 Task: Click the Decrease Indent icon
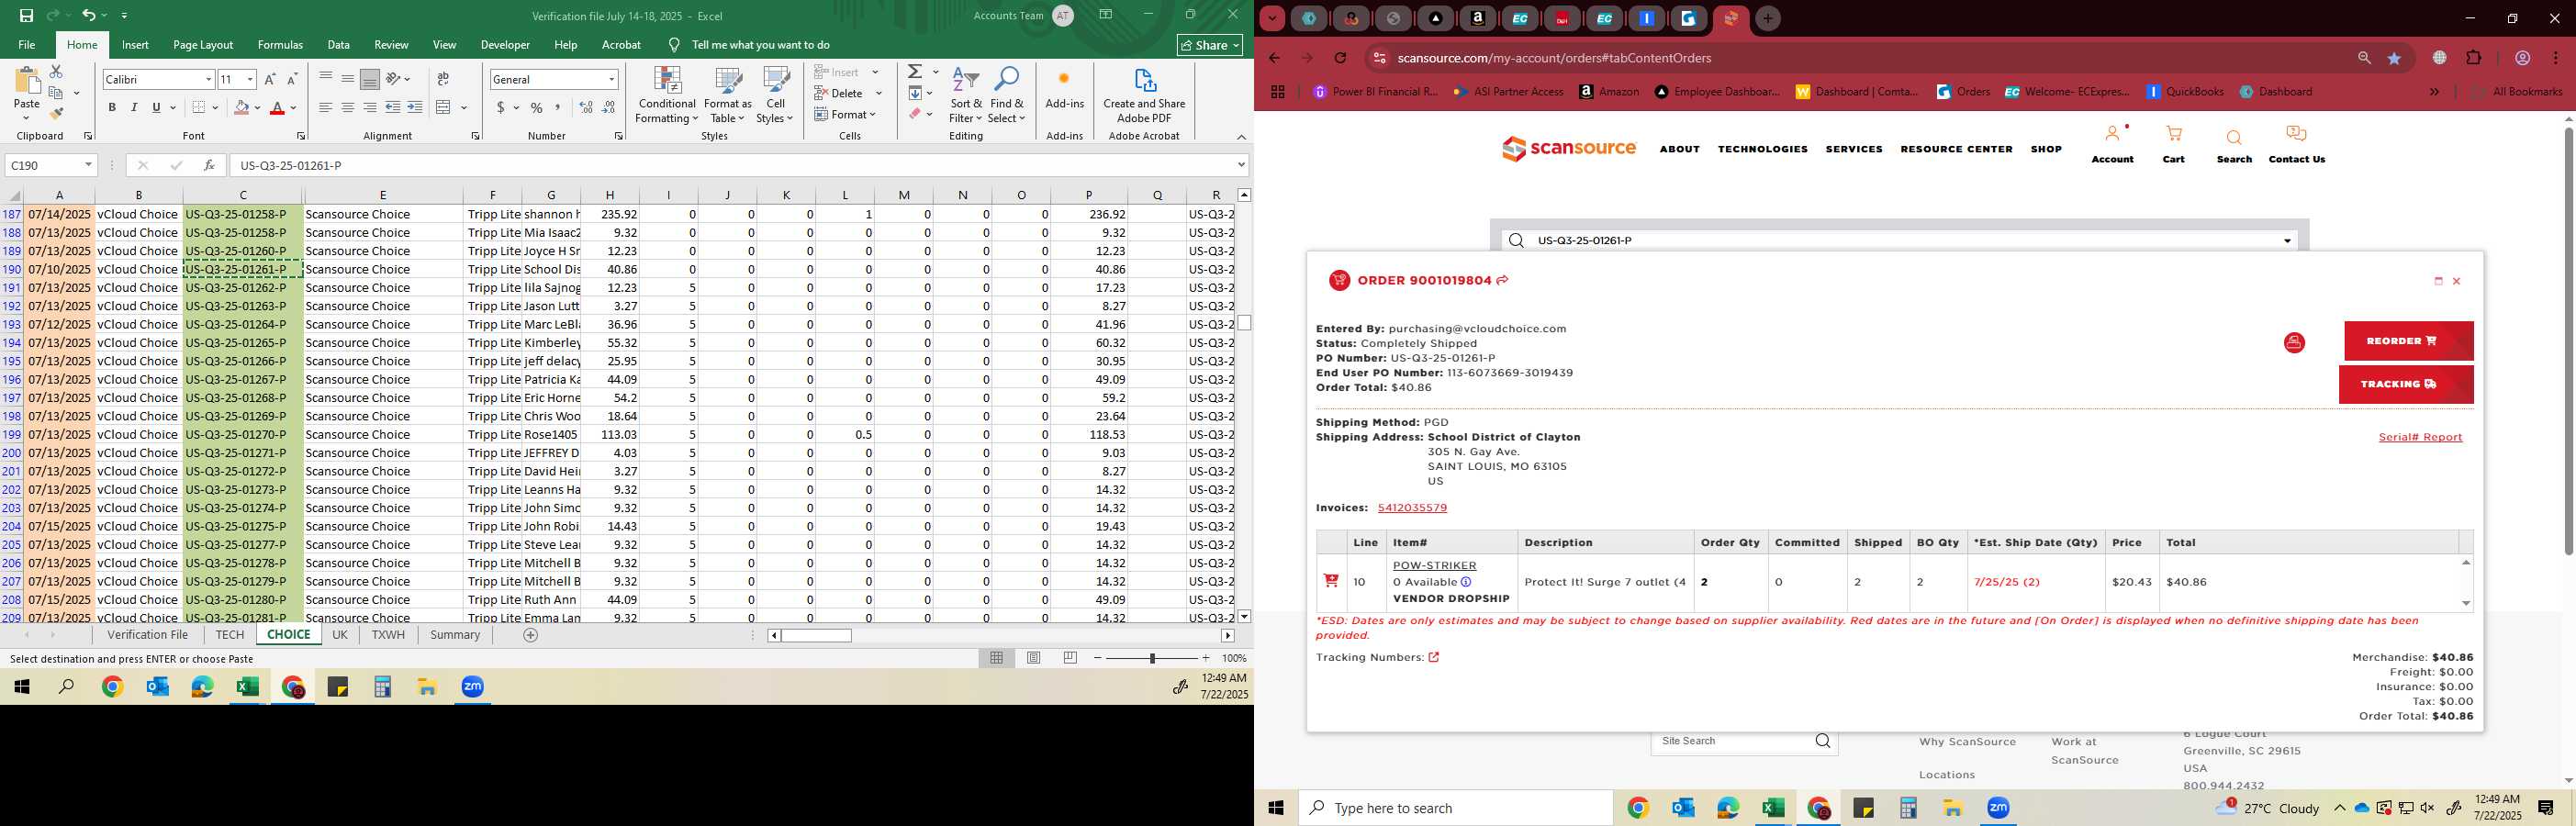393,108
